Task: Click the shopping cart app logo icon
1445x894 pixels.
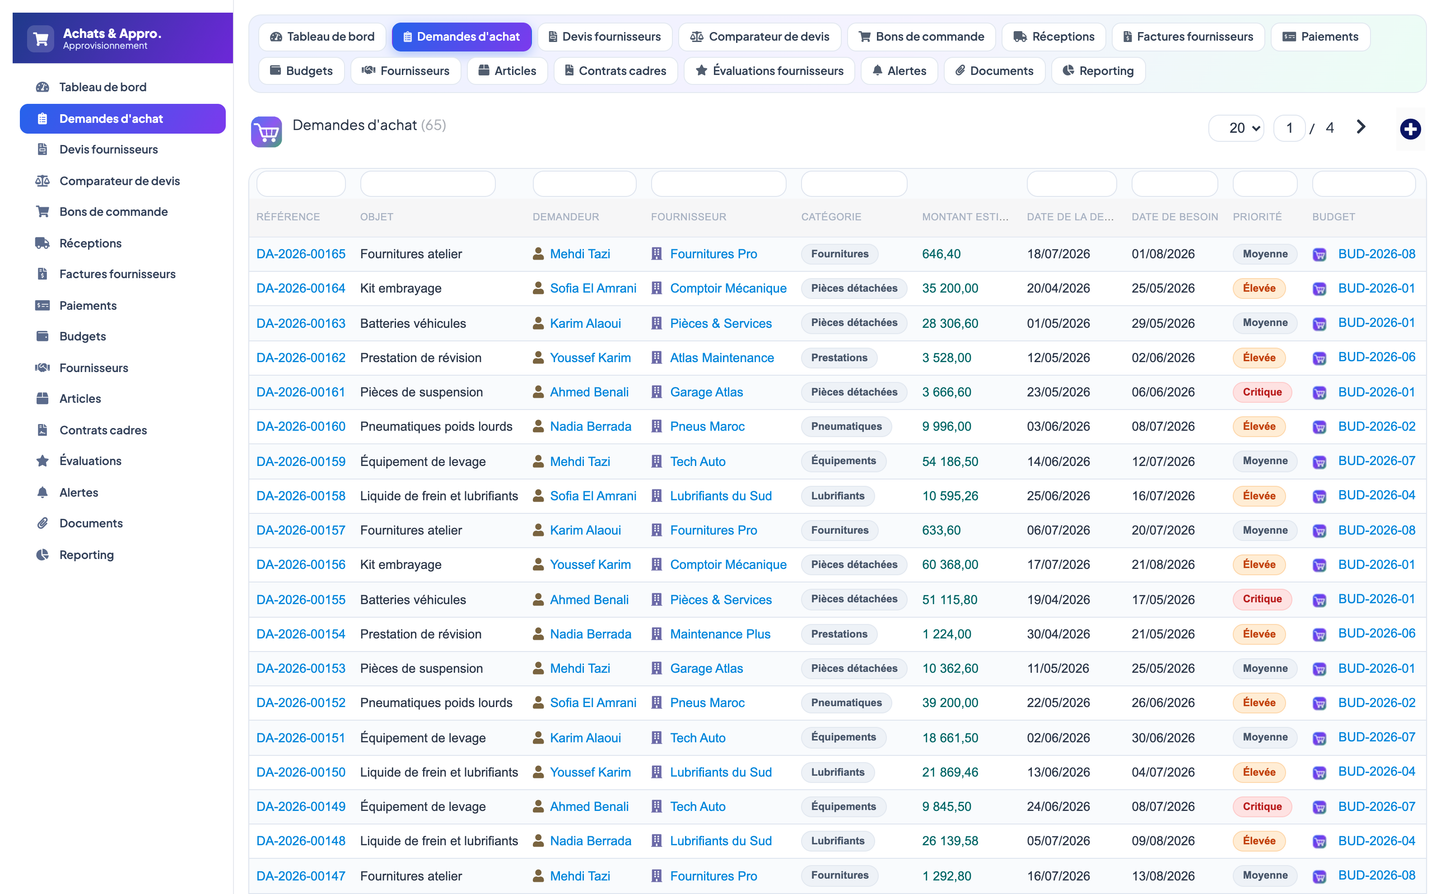Action: (41, 39)
